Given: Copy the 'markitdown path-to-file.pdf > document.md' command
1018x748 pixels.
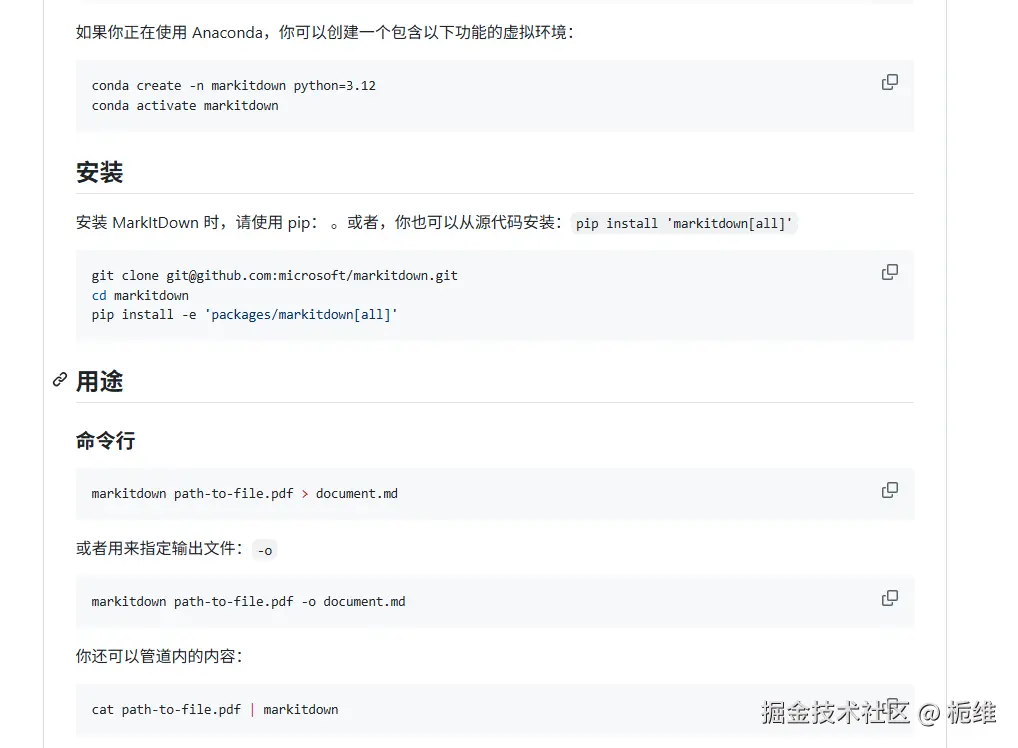Looking at the screenshot, I should pyautogui.click(x=889, y=490).
